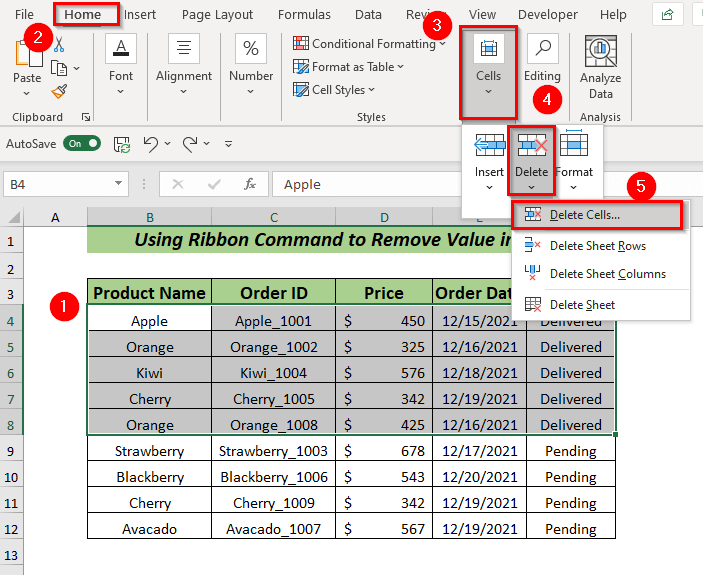Click the Select All corner triangle

(14, 218)
